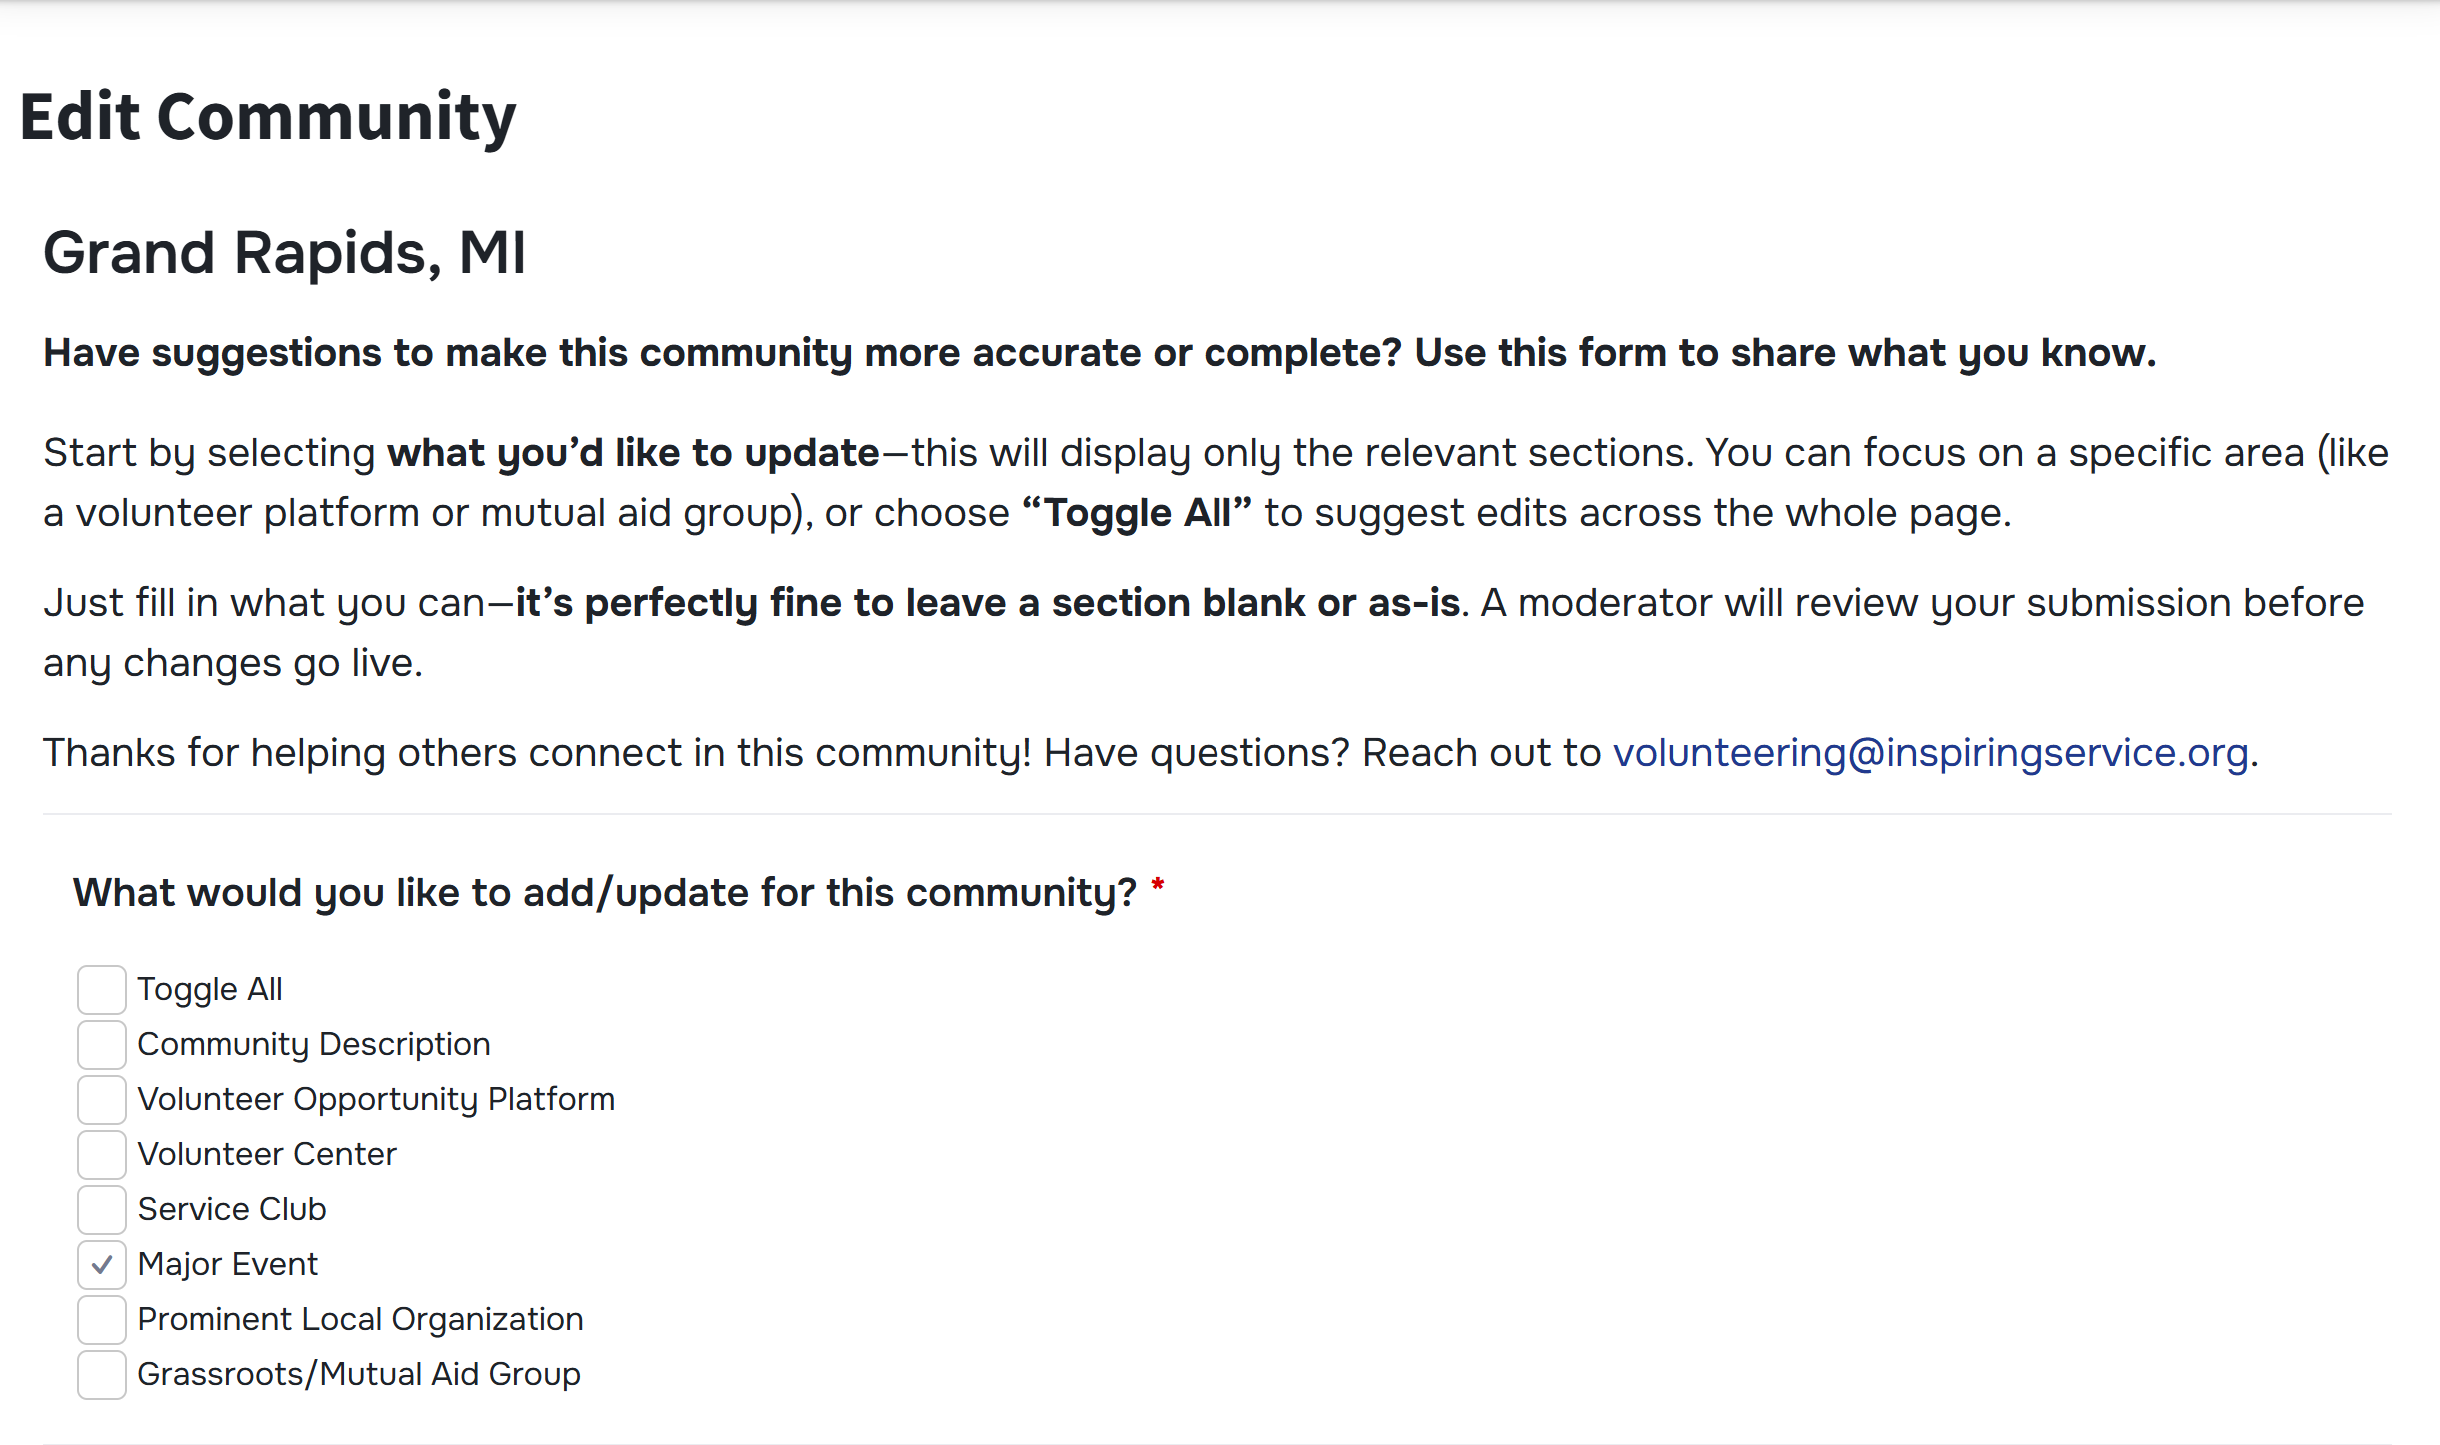
Task: Click the 'Toggle All' label text
Action: coord(210,989)
